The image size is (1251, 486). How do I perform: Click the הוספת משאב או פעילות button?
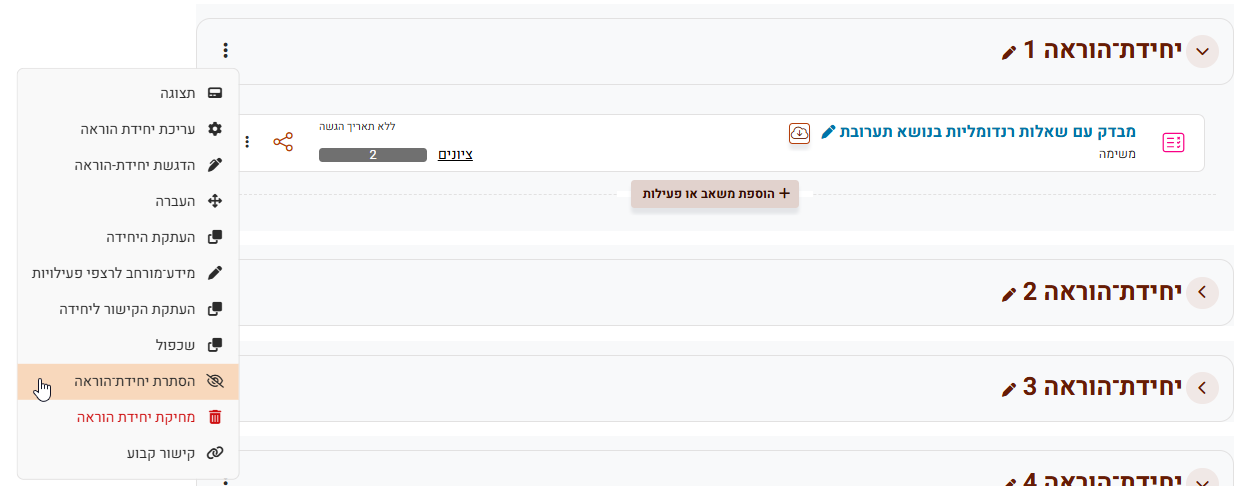coord(714,194)
